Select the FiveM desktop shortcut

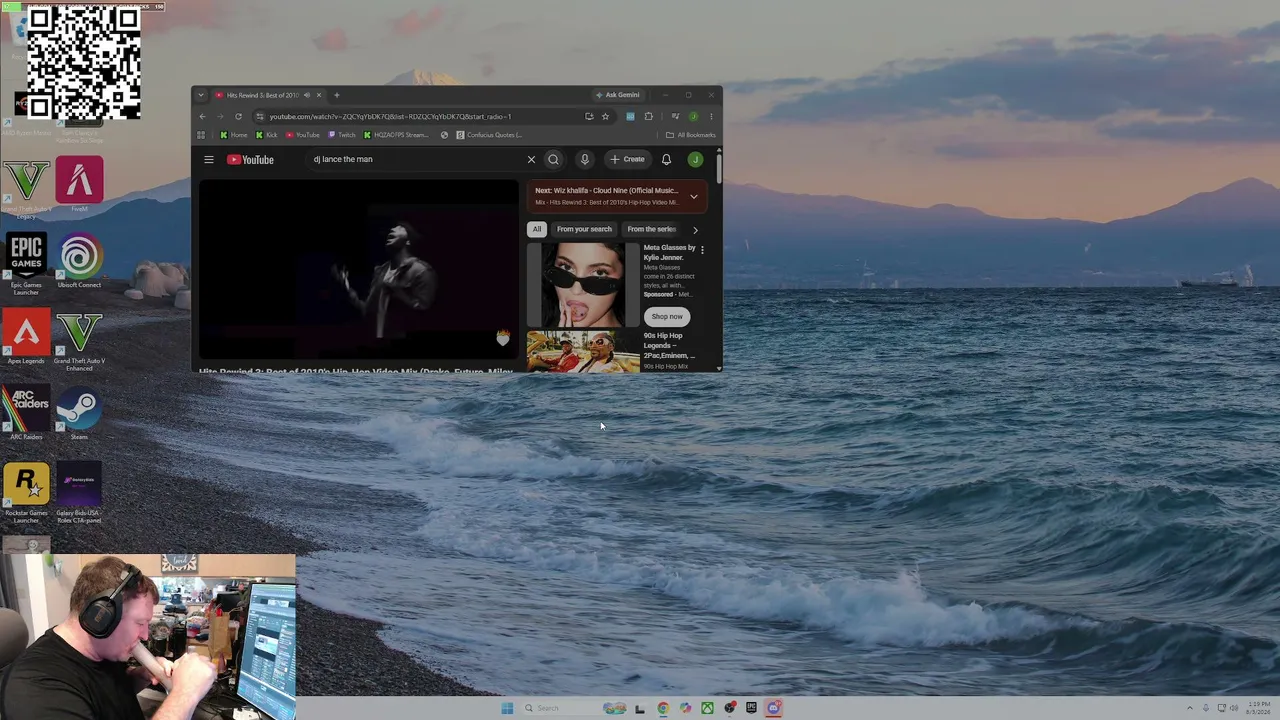79,185
